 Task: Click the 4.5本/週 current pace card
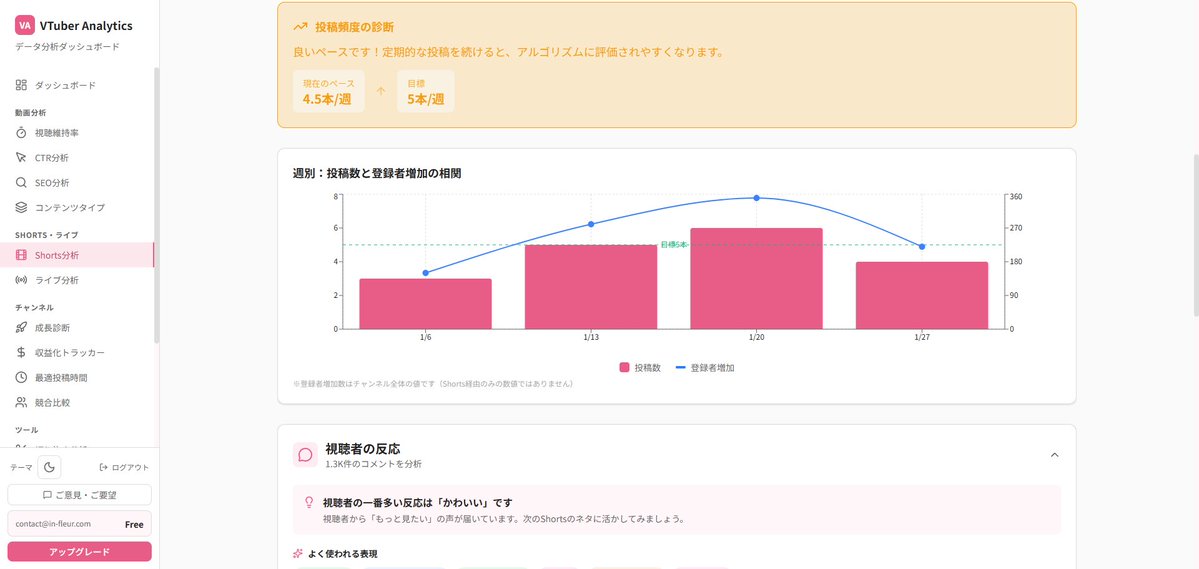pyautogui.click(x=329, y=92)
